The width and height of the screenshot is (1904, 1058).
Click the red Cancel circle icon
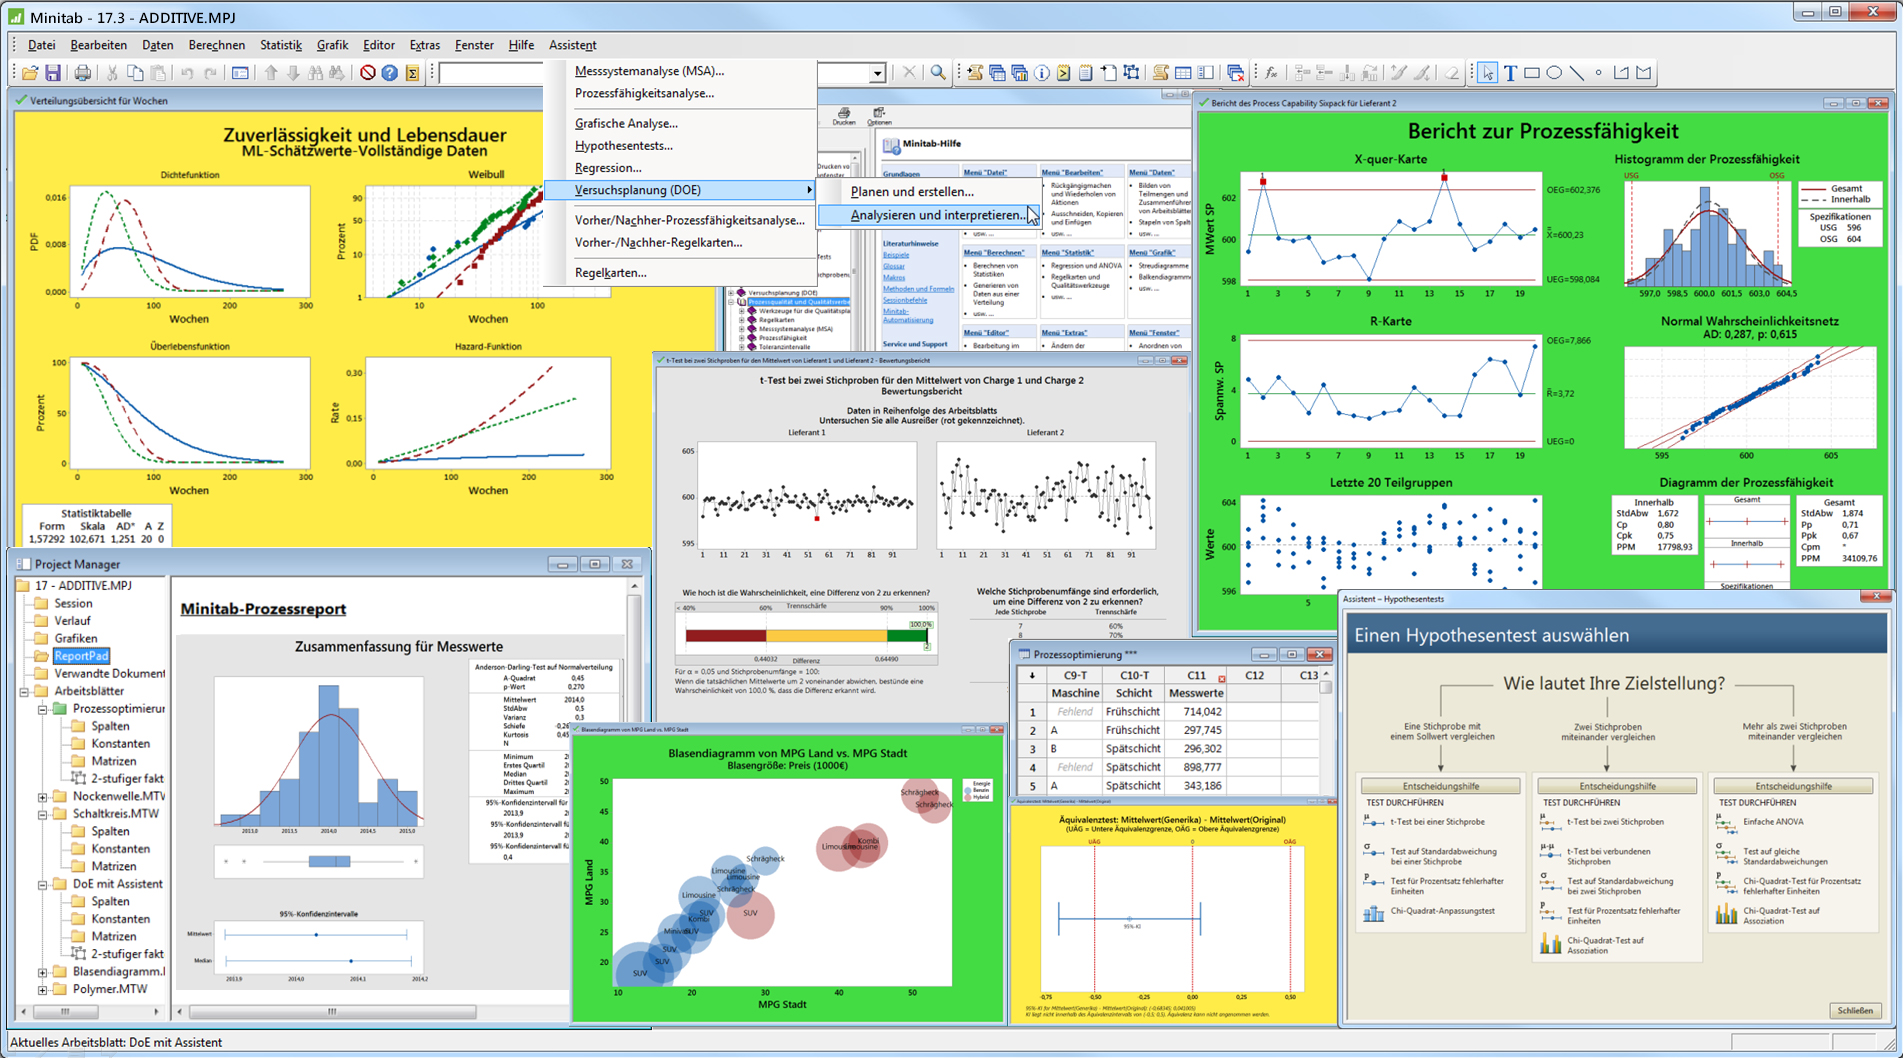coord(368,73)
